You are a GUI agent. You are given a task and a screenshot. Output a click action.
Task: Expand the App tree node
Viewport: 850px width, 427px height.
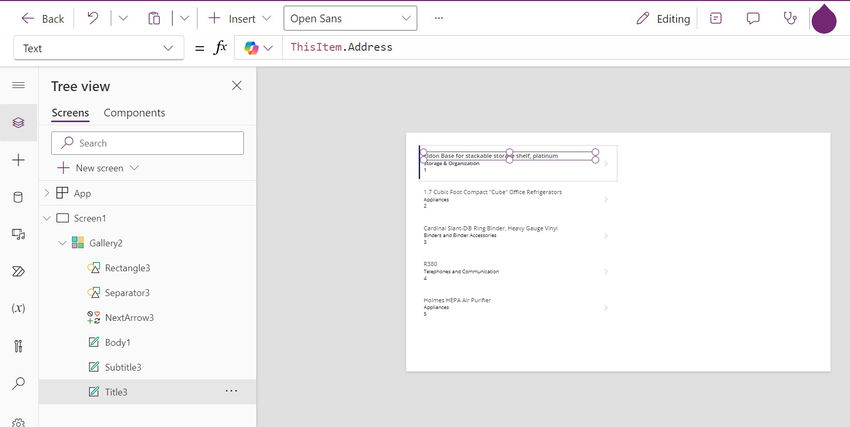pyautogui.click(x=47, y=193)
